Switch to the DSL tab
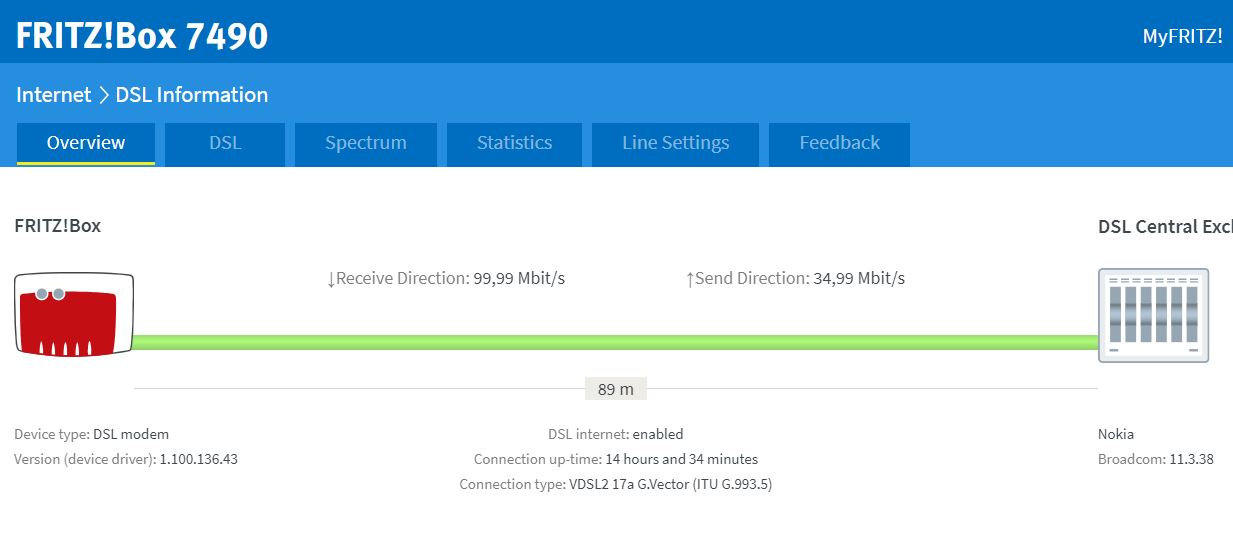The image size is (1233, 545). (x=225, y=143)
